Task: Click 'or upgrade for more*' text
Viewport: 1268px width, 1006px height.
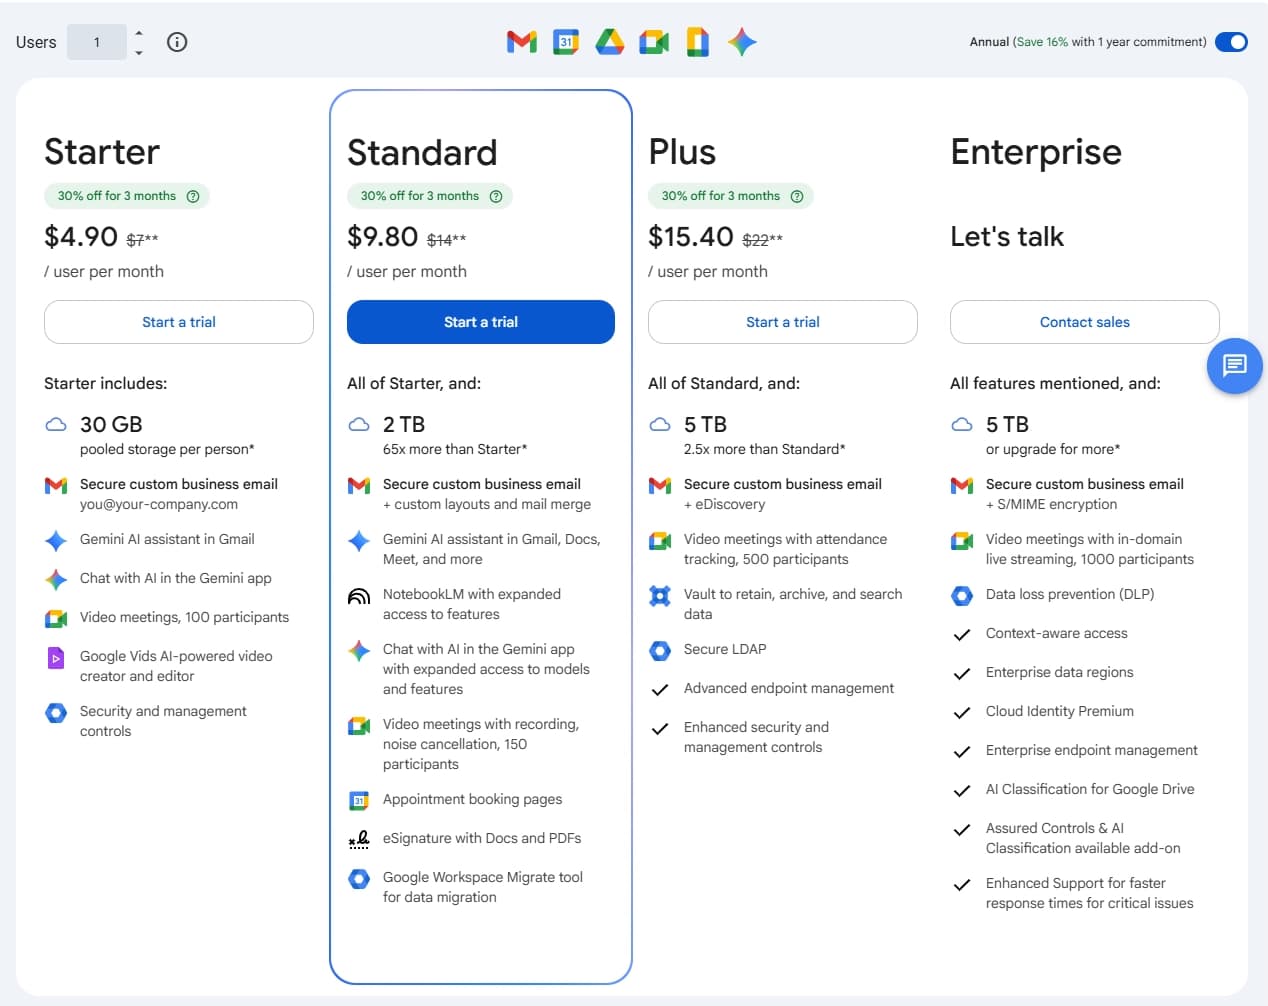Action: (1053, 450)
